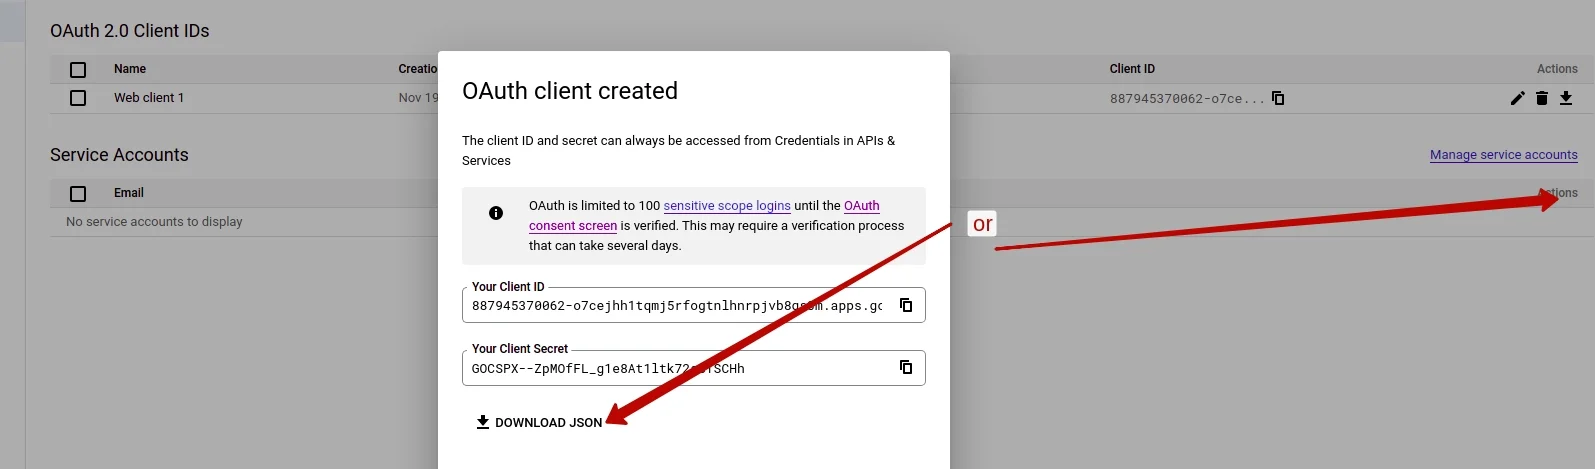Click the truncated client ID 887945370062-o7ce...
1595x469 pixels.
[x=1187, y=98]
